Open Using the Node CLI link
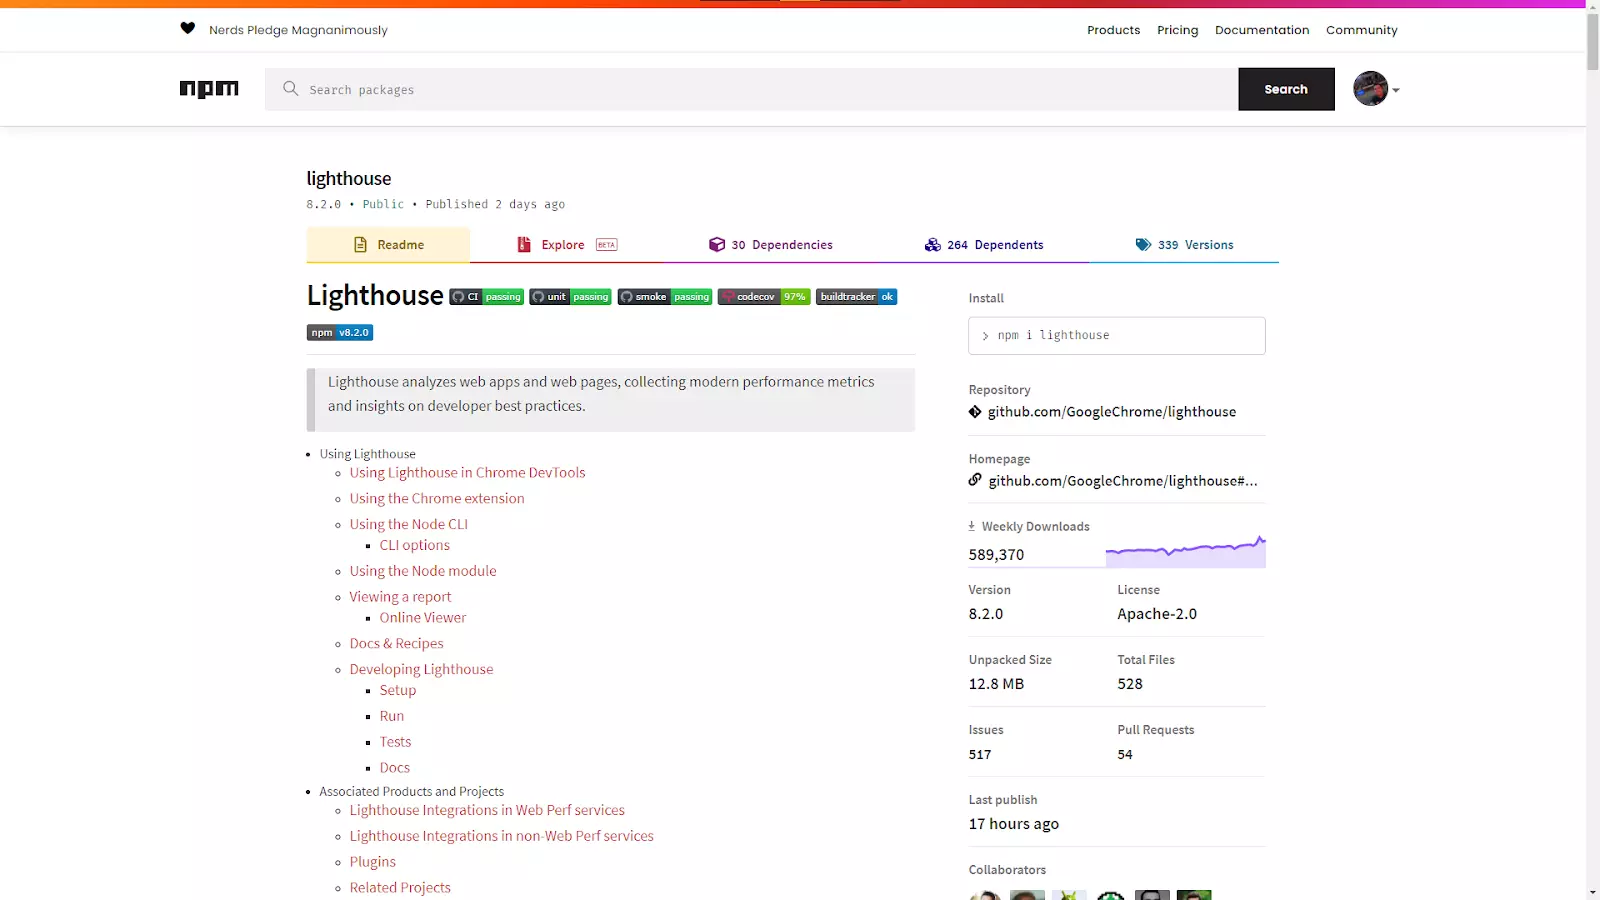Viewport: 1600px width, 900px height. point(408,525)
